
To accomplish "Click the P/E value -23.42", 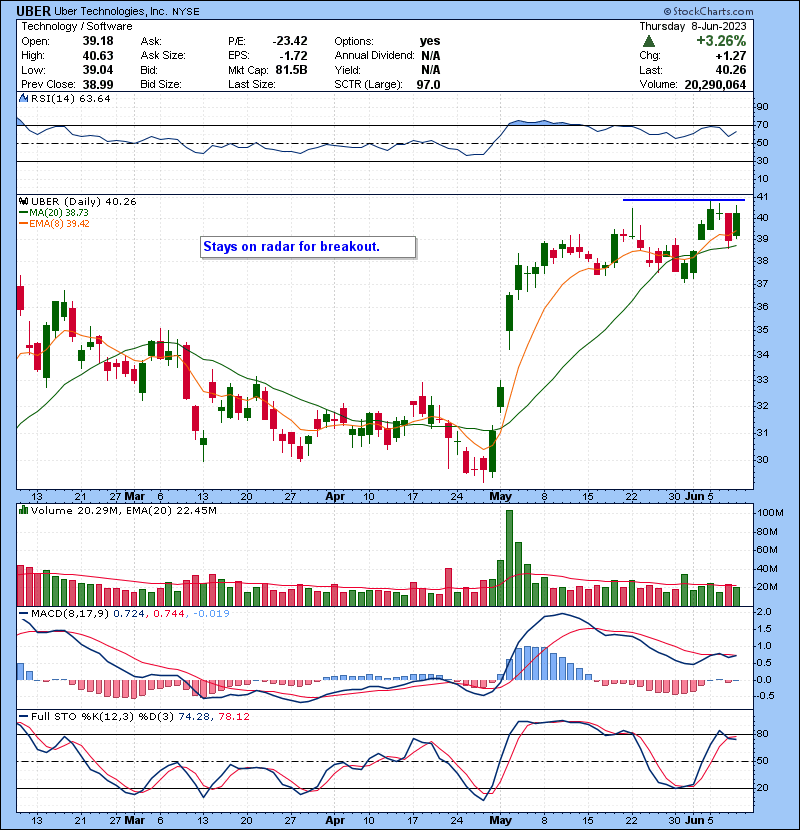I will (x=290, y=41).
